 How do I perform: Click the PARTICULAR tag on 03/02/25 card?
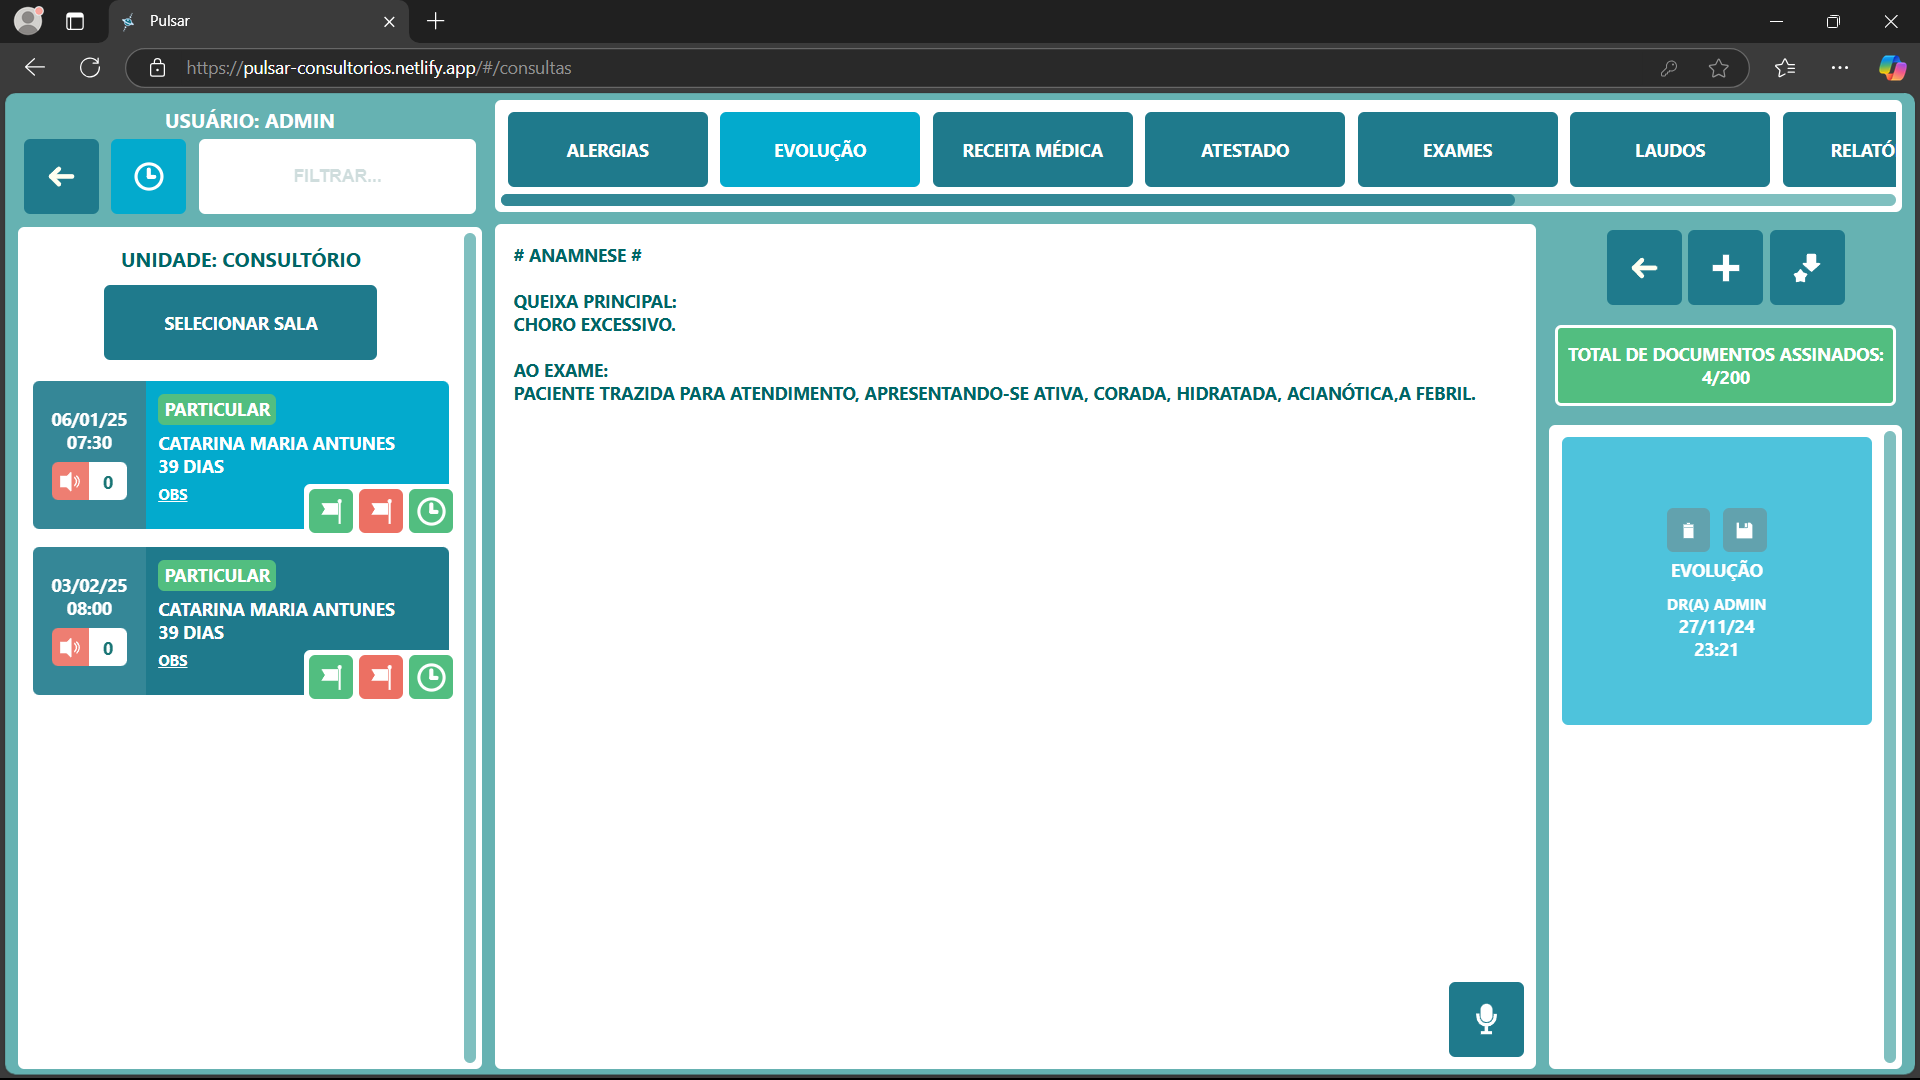(x=217, y=575)
